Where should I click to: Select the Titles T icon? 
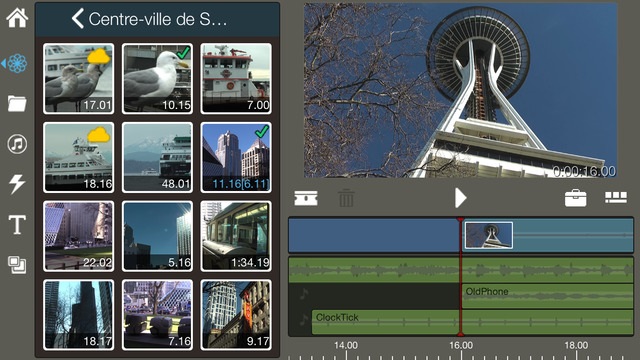(x=17, y=224)
